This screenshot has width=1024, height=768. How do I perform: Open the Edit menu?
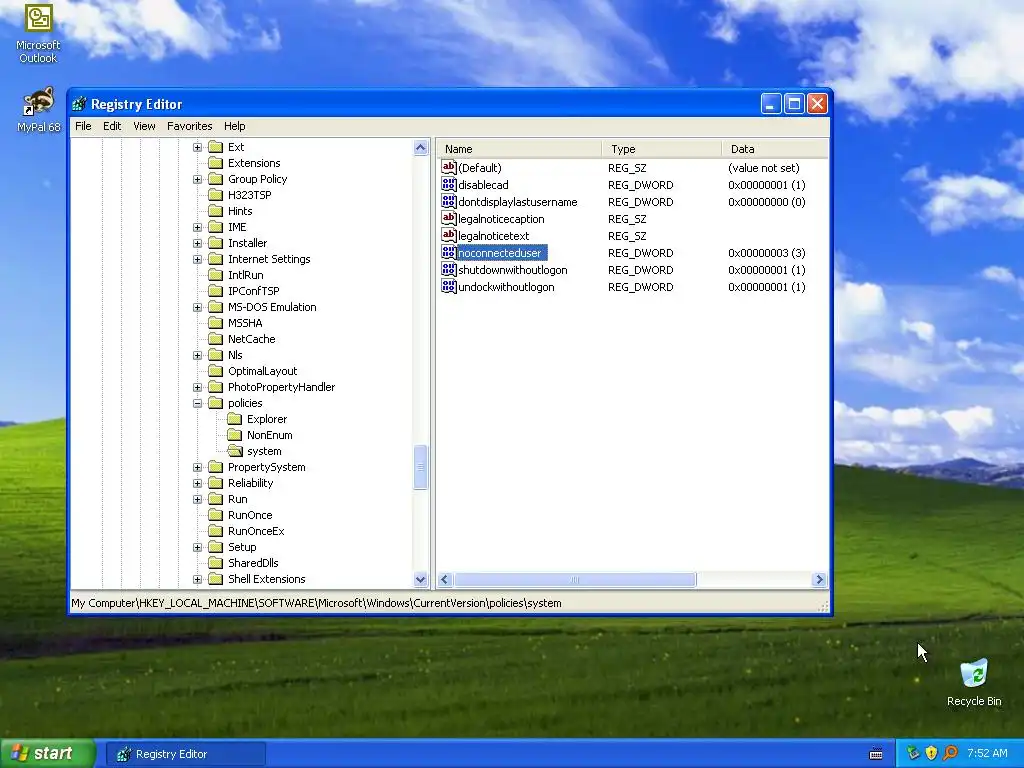click(x=112, y=126)
